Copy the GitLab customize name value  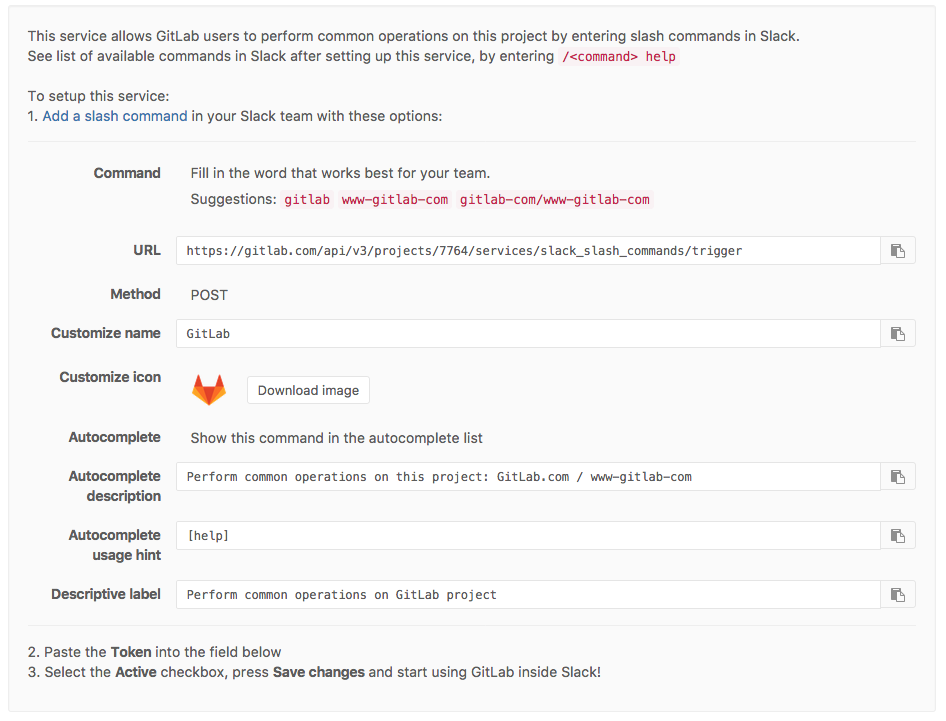(897, 333)
